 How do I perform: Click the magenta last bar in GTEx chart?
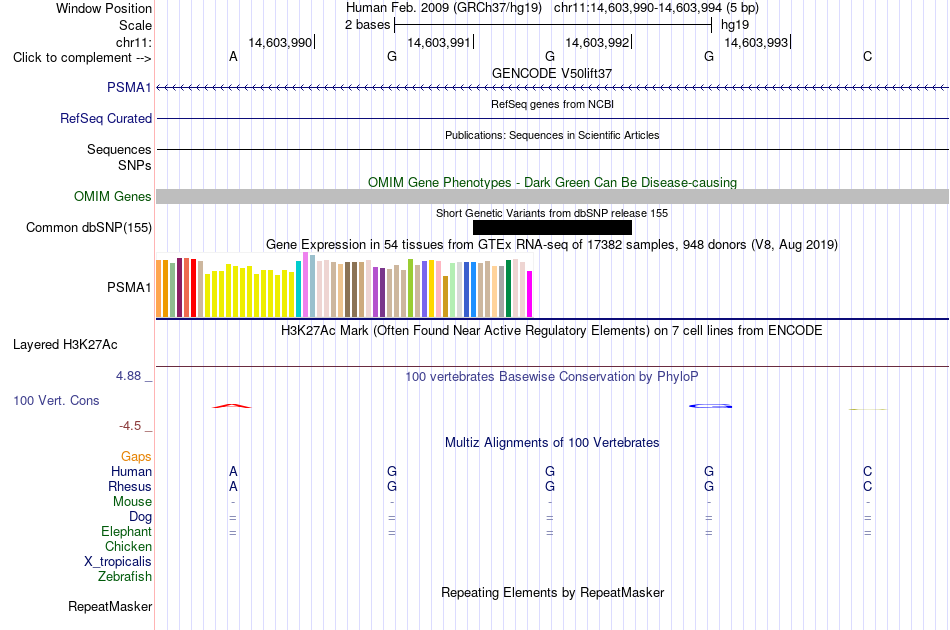click(x=530, y=294)
